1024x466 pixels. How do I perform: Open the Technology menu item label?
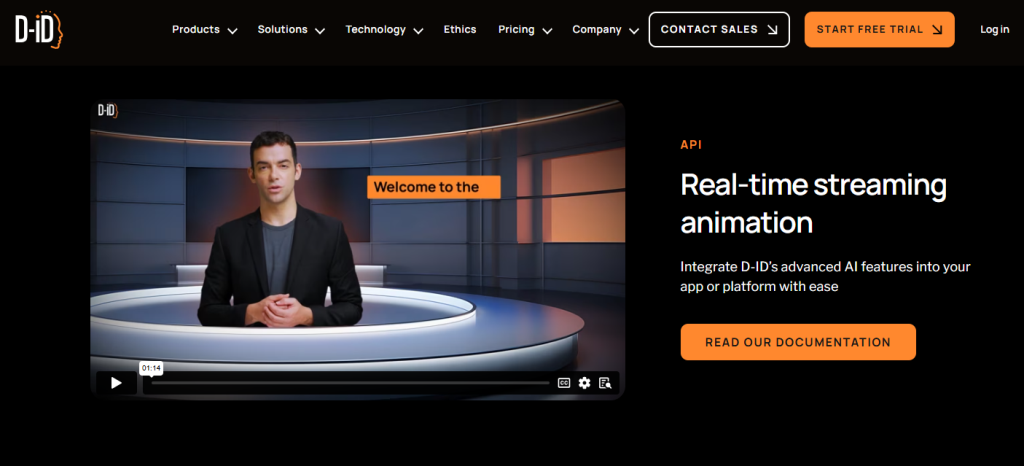point(375,30)
